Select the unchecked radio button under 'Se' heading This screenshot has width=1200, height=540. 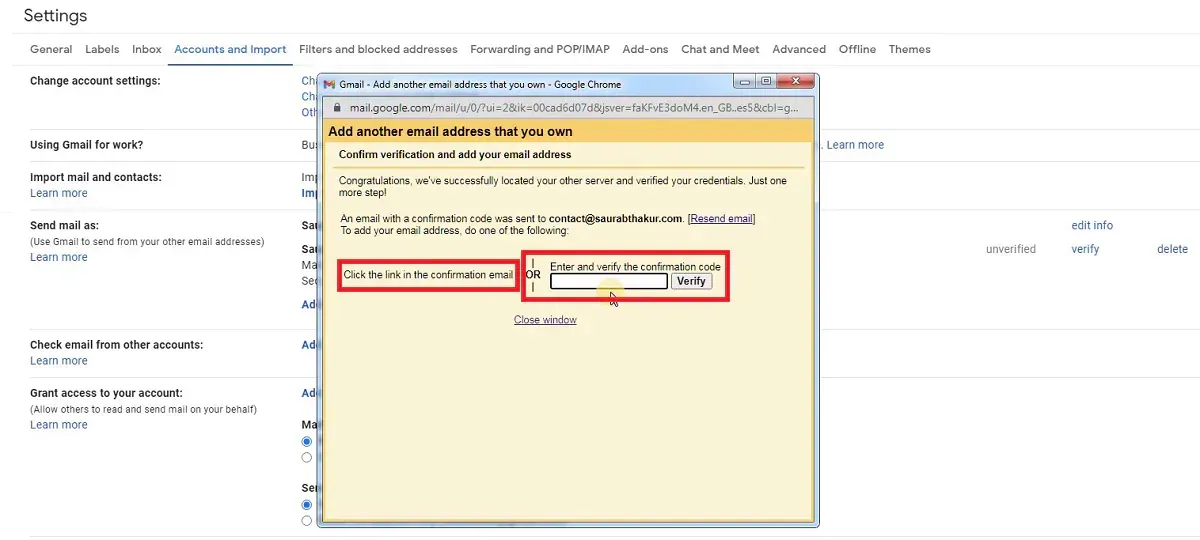point(307,520)
